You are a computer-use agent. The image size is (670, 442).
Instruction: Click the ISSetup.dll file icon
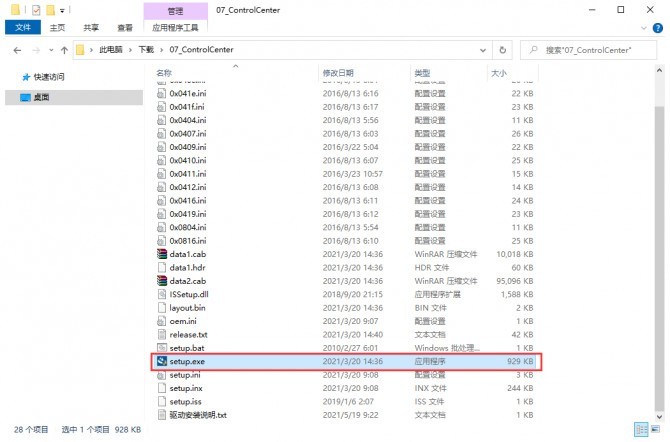click(x=162, y=295)
